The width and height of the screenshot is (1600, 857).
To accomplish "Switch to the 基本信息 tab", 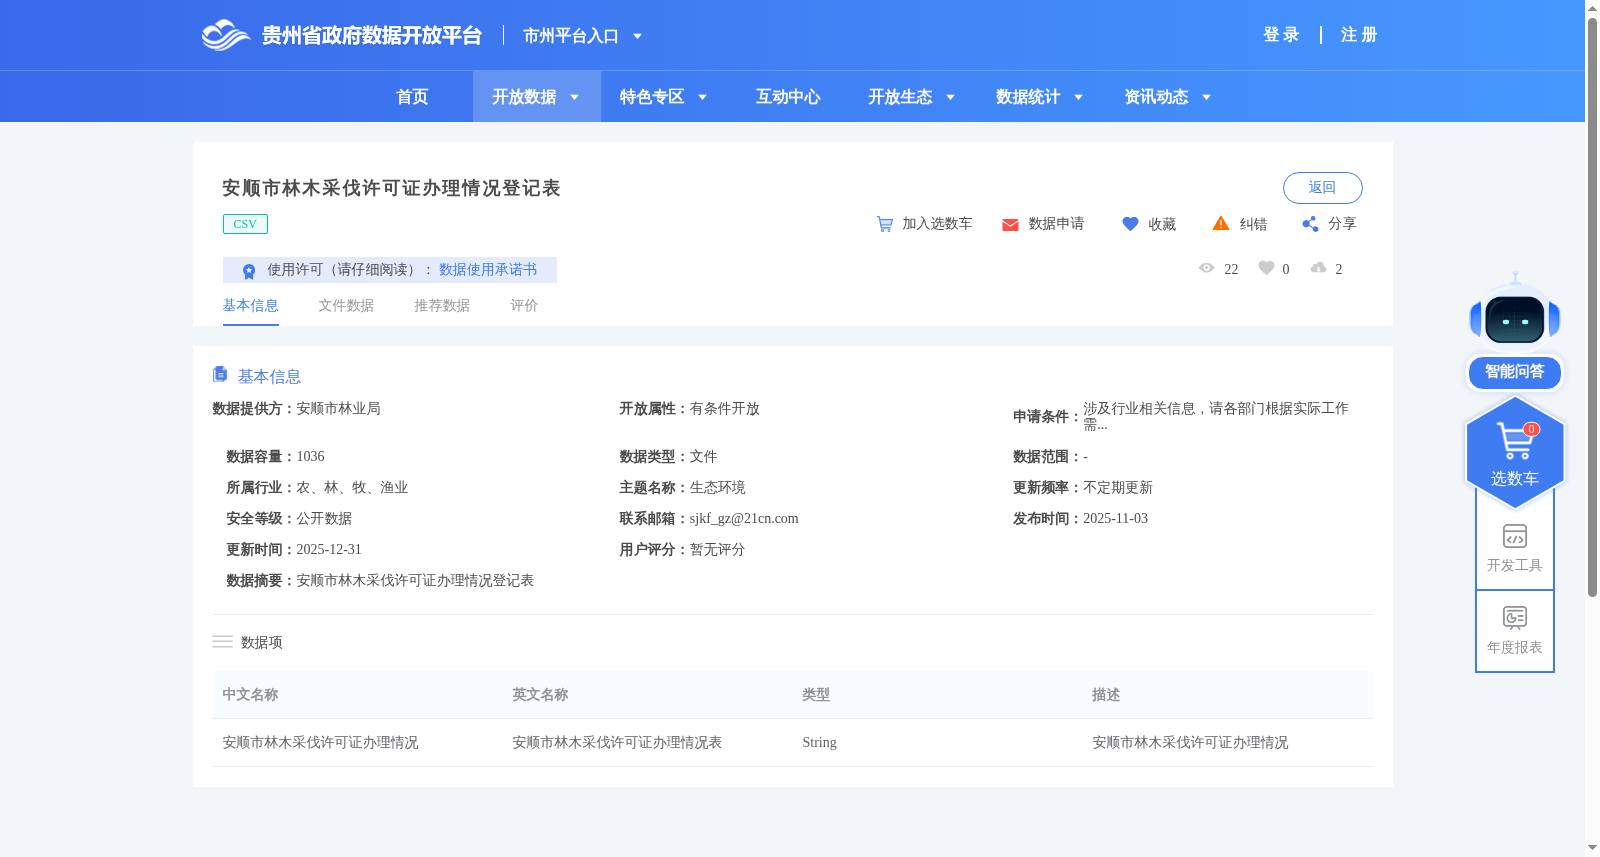I will click(250, 306).
